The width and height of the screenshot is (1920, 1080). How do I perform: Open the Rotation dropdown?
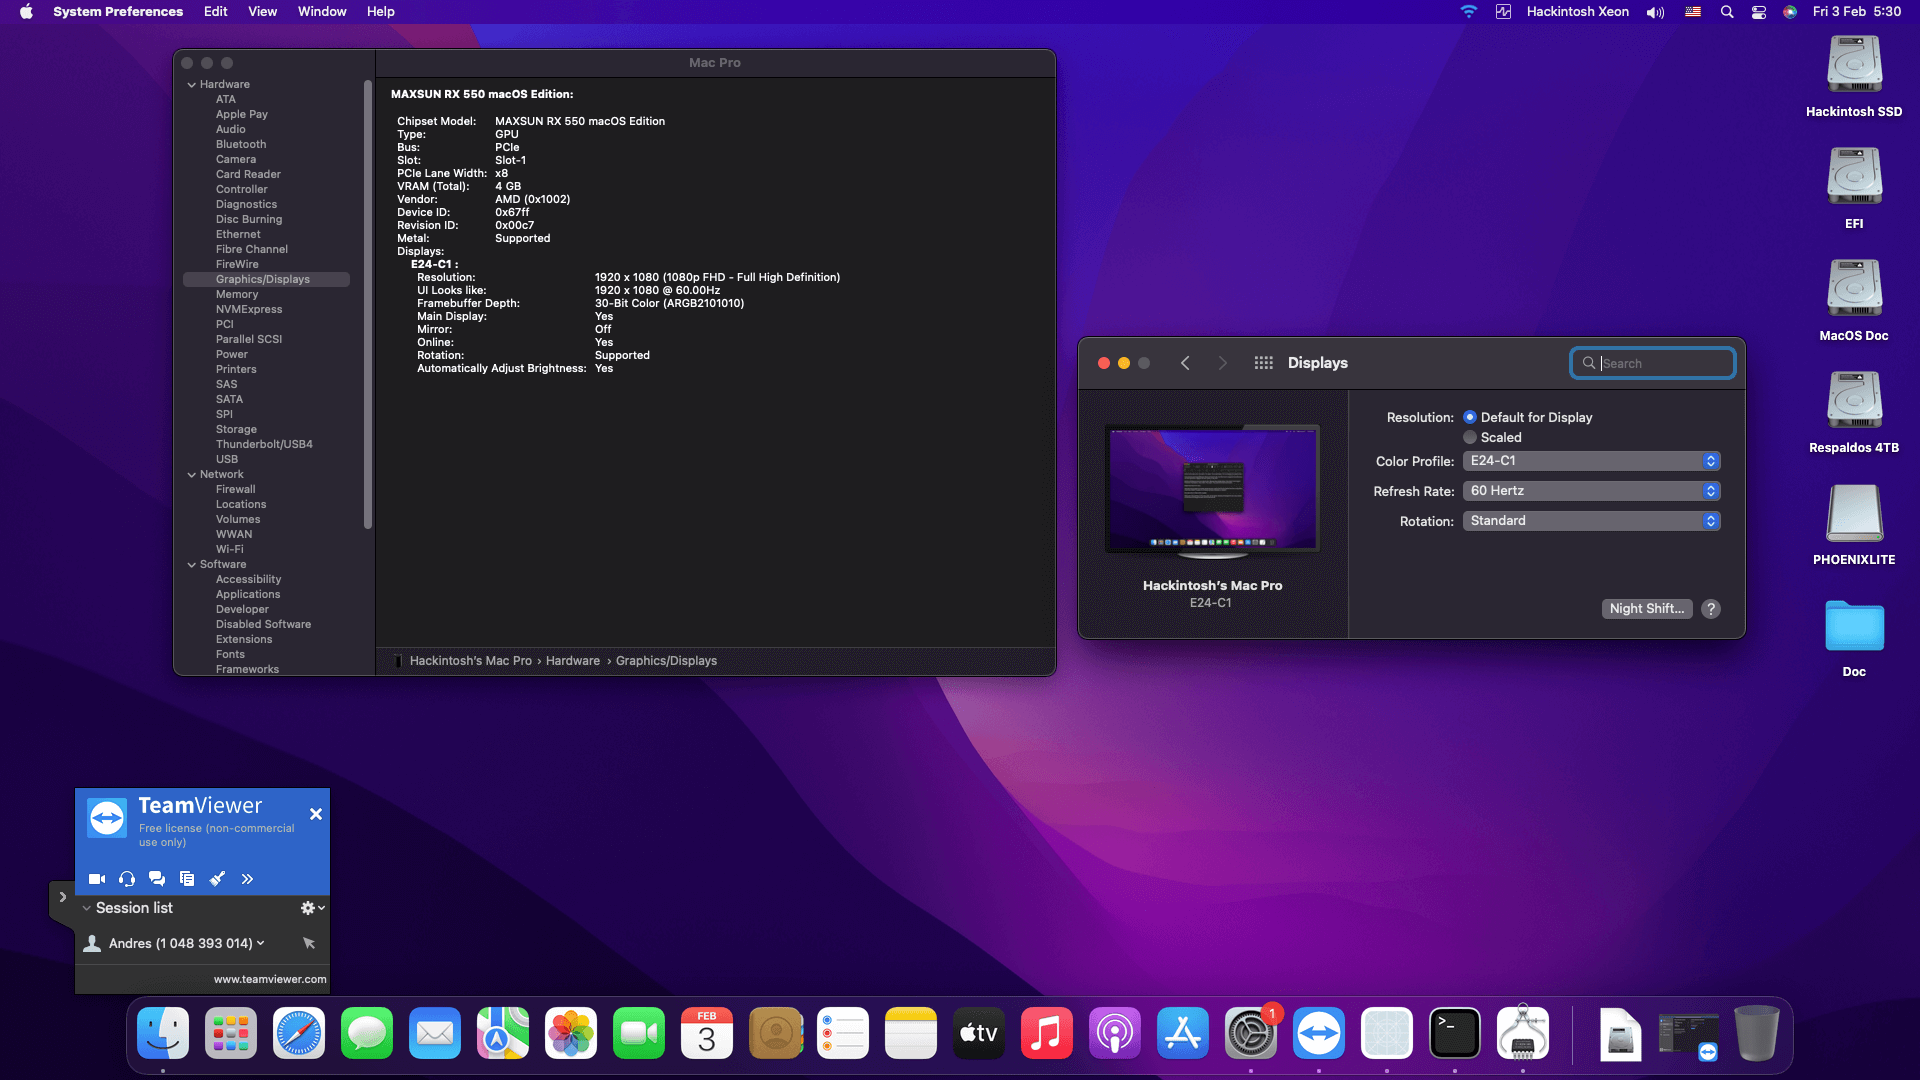pos(1591,521)
